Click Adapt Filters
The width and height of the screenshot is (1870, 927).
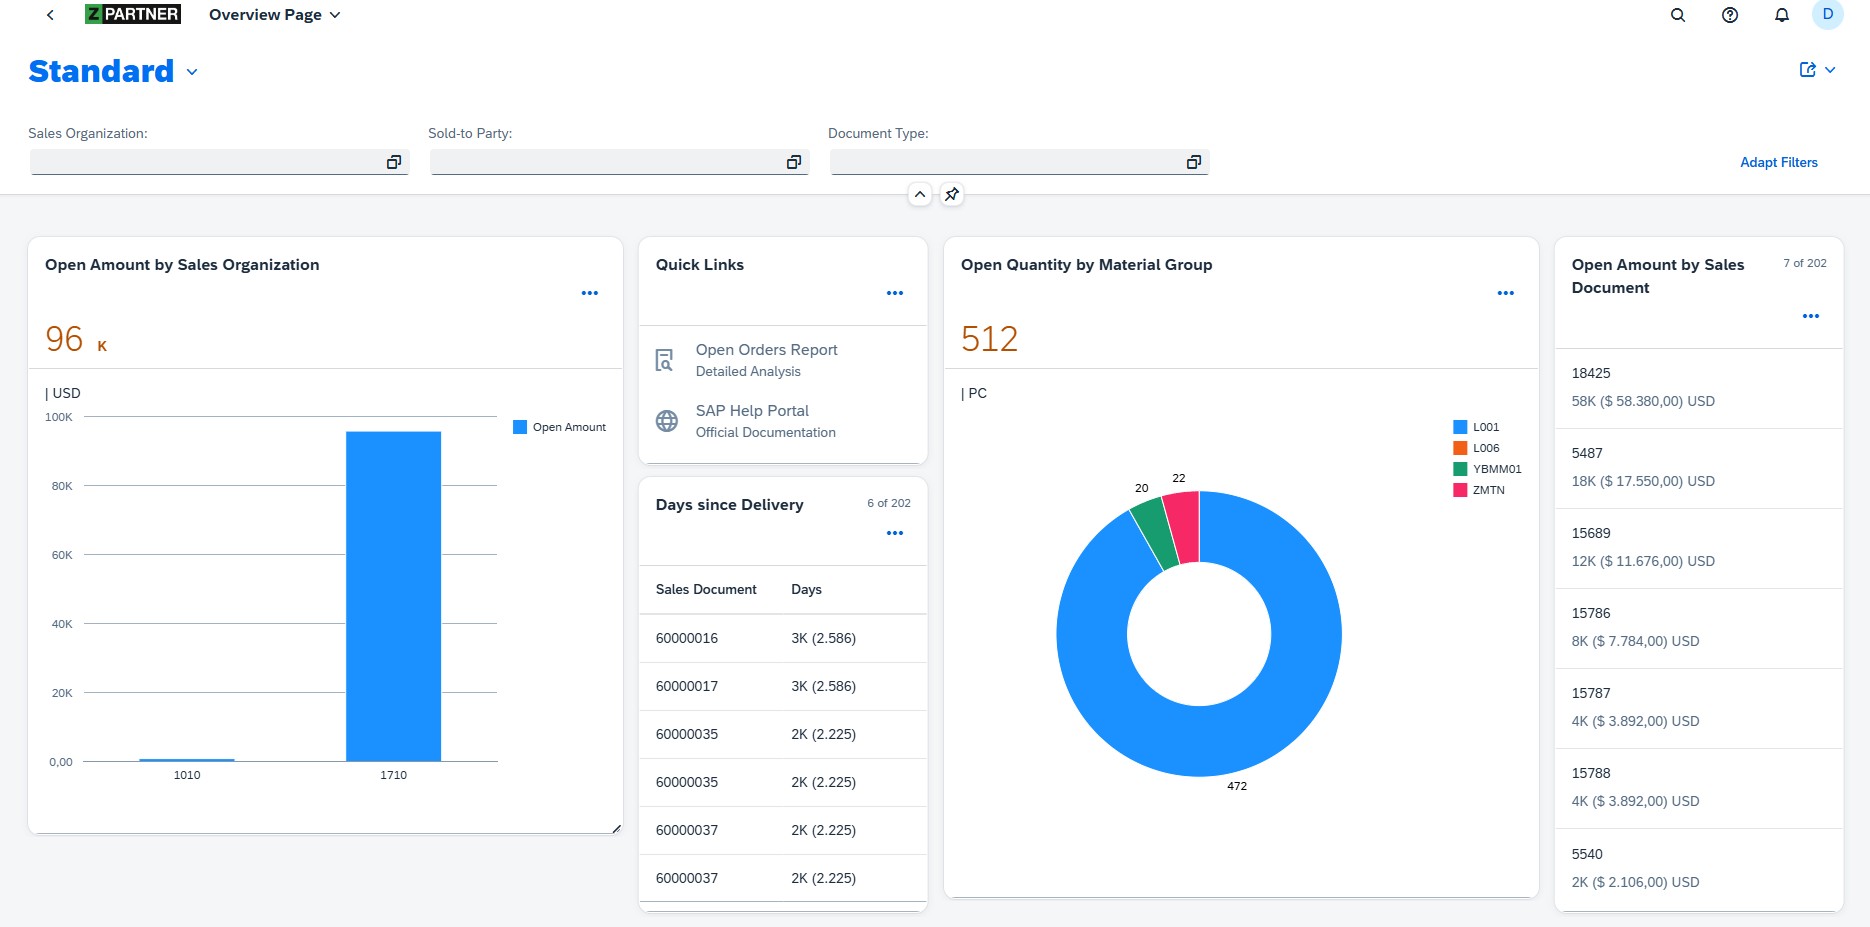pyautogui.click(x=1778, y=162)
